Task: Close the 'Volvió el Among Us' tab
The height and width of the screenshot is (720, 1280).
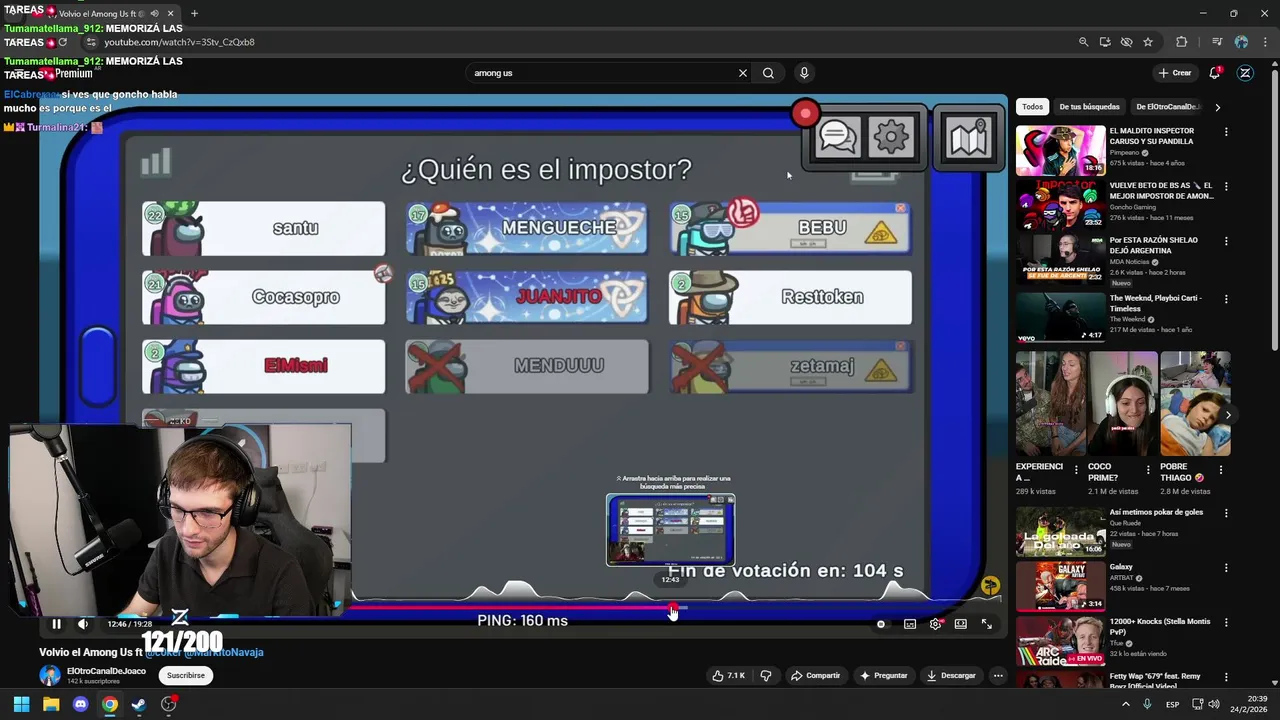Action: tap(170, 13)
